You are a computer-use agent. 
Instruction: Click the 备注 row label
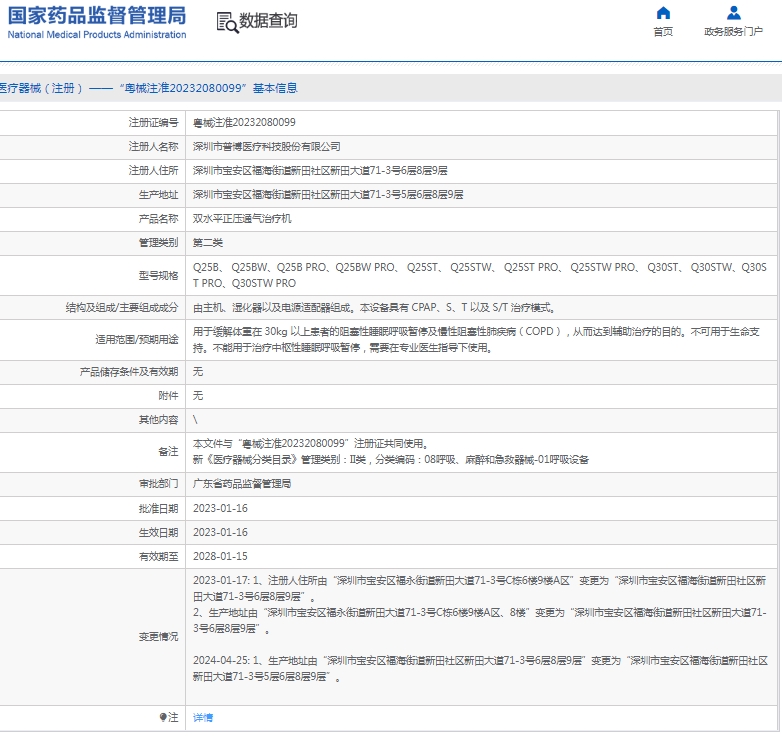click(169, 452)
